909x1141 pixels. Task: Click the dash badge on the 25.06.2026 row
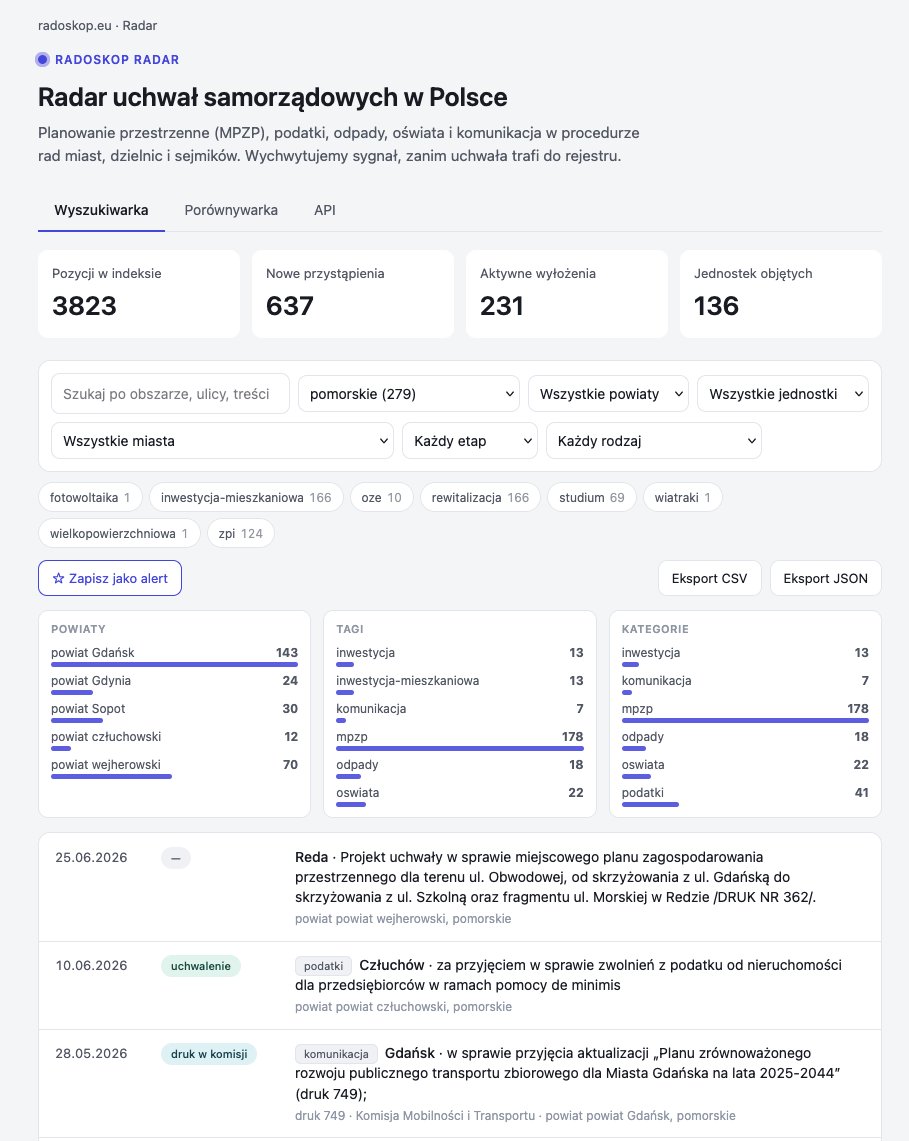click(176, 859)
